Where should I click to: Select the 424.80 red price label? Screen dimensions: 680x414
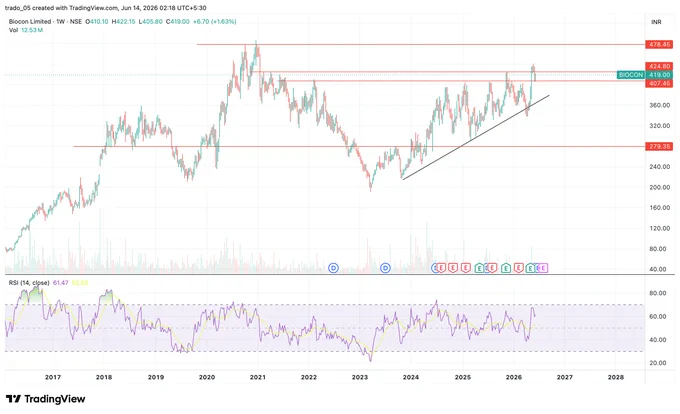point(659,66)
